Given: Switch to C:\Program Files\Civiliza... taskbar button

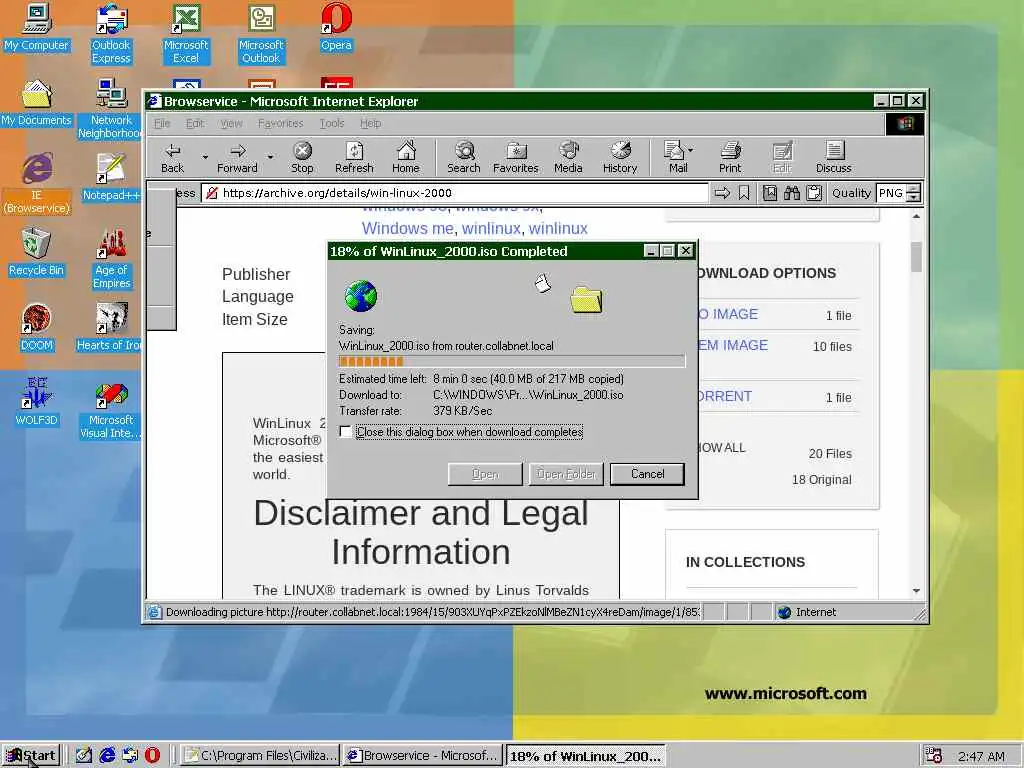Looking at the screenshot, I should [260, 756].
